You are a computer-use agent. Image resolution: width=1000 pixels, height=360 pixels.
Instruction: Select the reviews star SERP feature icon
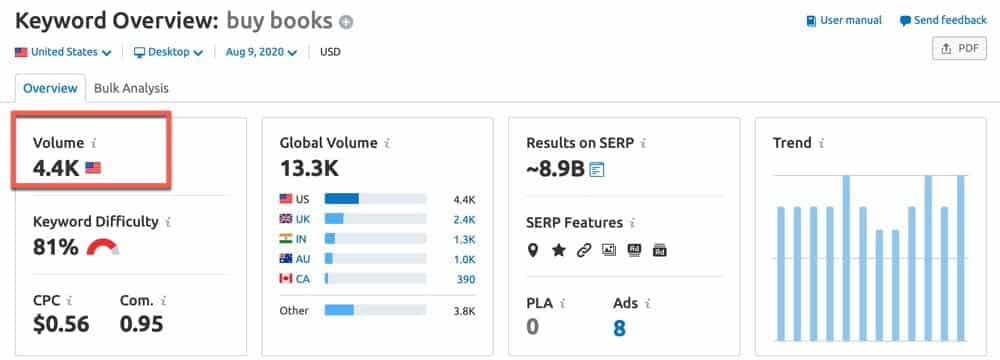coord(559,250)
